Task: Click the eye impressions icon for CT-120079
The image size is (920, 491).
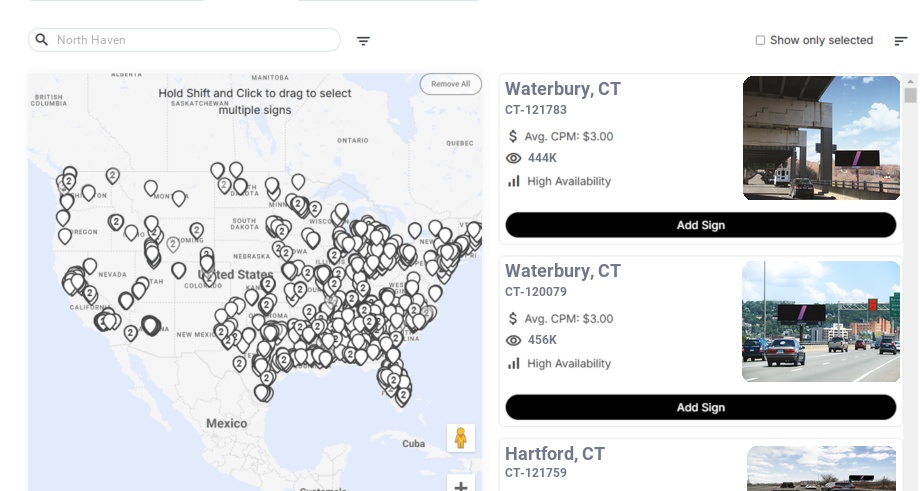Action: point(514,340)
